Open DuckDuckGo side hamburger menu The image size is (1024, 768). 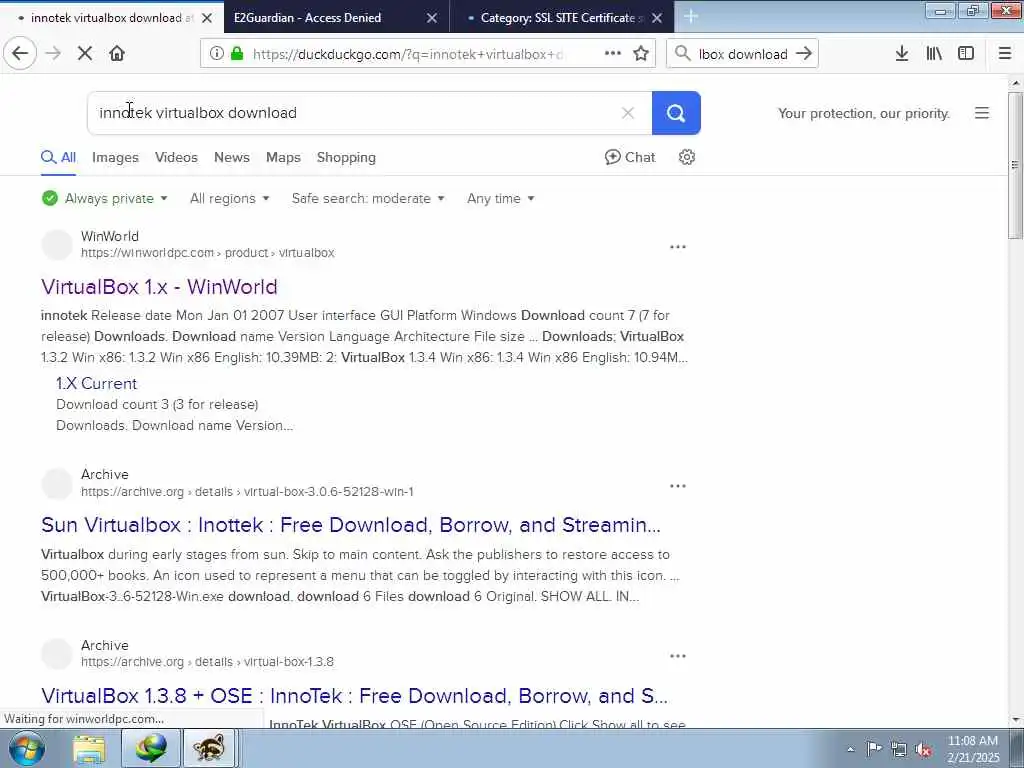point(982,113)
